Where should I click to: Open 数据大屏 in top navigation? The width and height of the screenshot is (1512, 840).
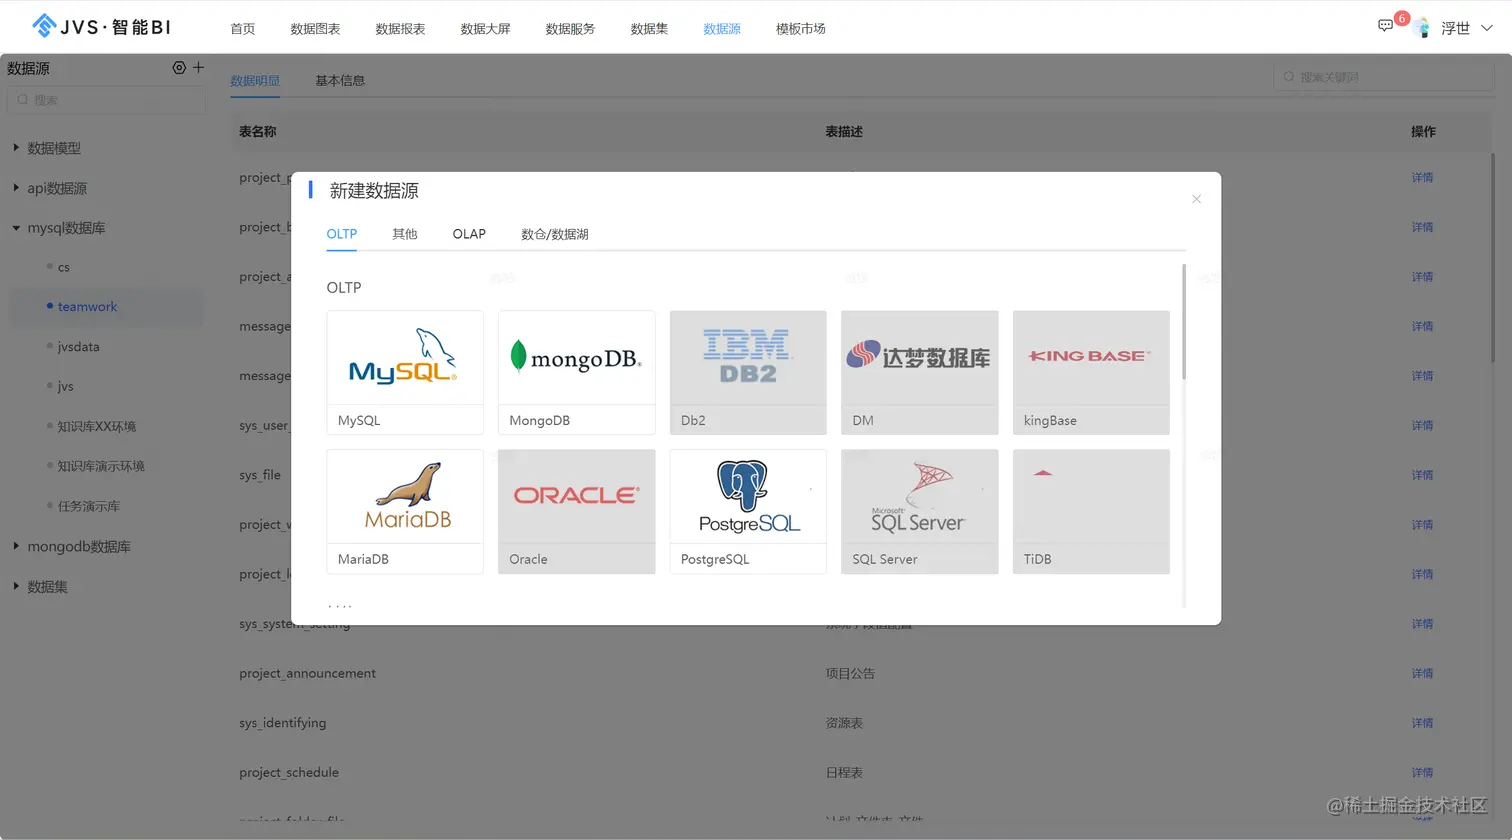tap(485, 29)
